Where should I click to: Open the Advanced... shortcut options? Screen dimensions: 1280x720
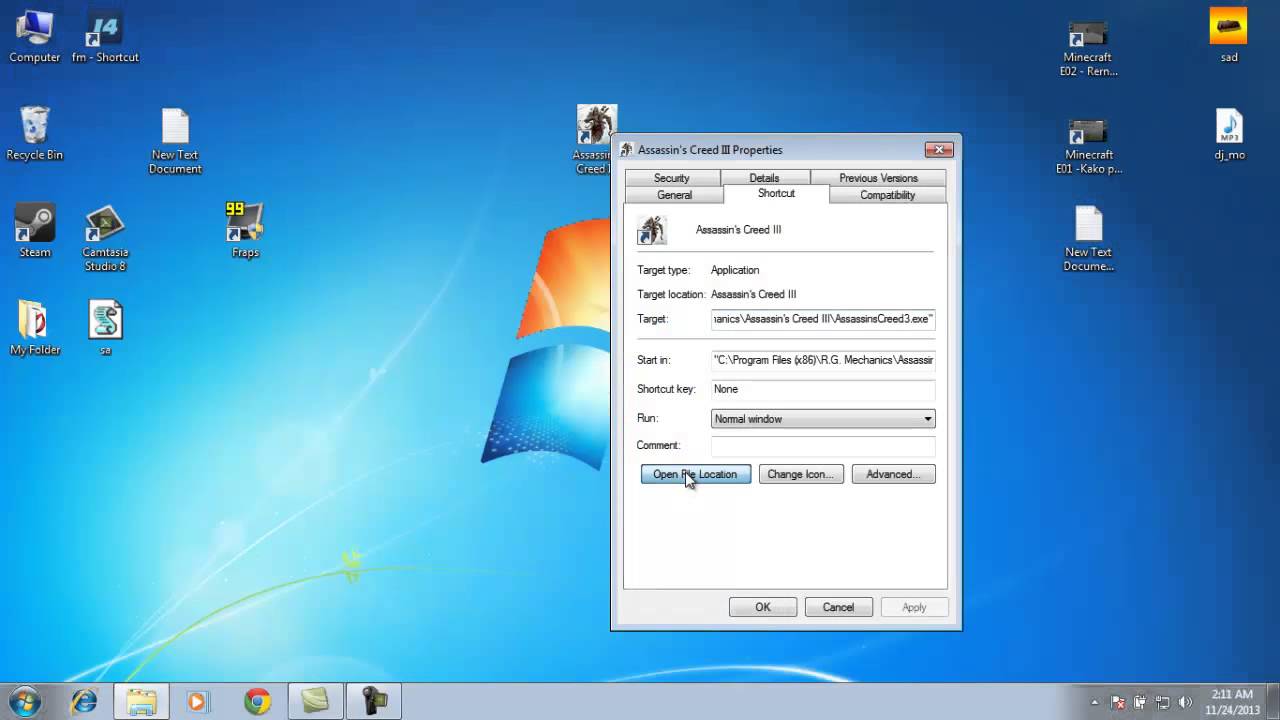893,474
